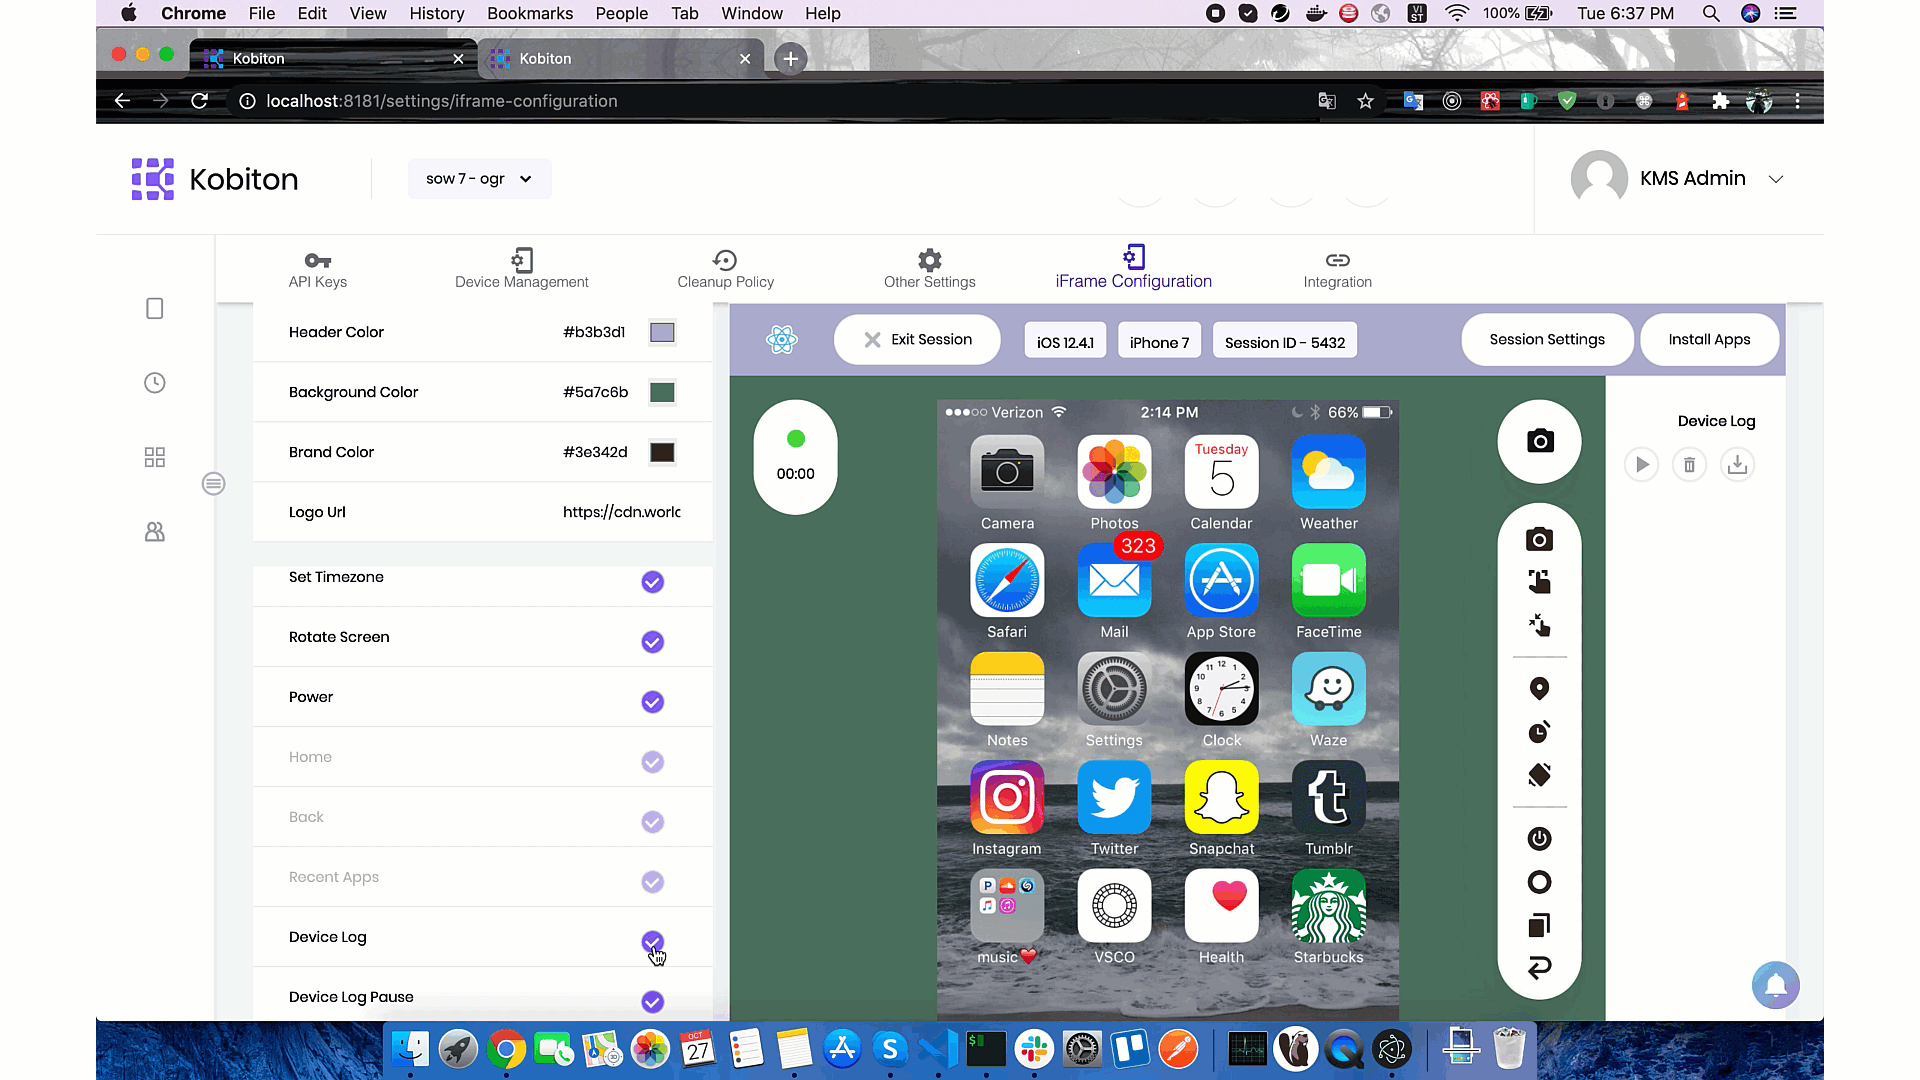Open the apps grid sidebar icon

coord(154,457)
